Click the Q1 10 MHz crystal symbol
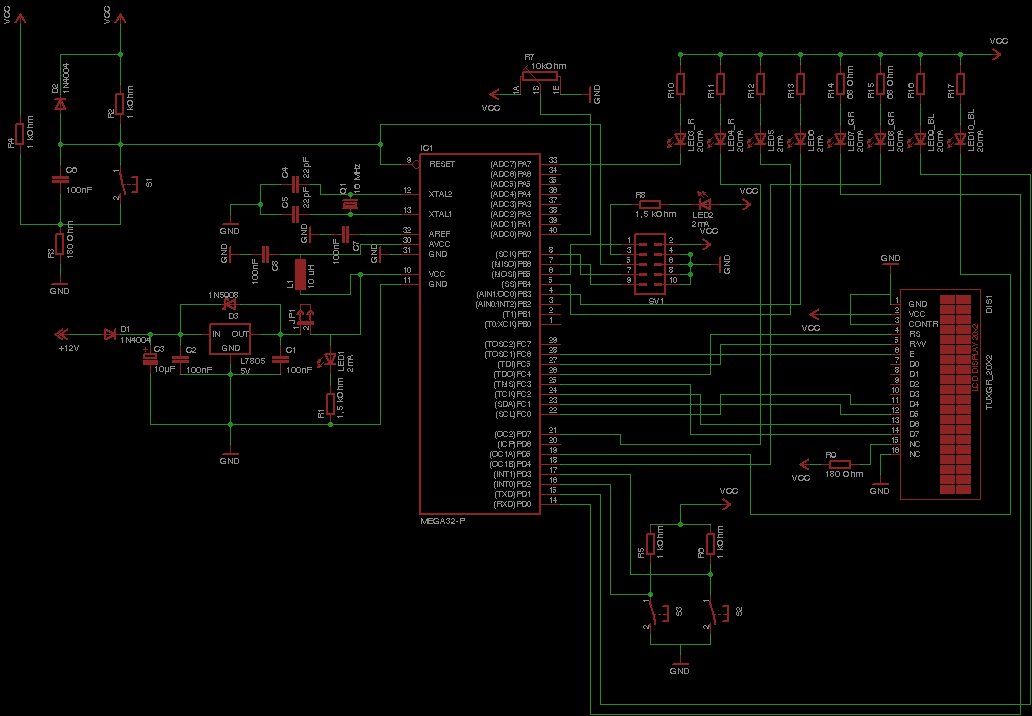The width and height of the screenshot is (1032, 716). [351, 205]
